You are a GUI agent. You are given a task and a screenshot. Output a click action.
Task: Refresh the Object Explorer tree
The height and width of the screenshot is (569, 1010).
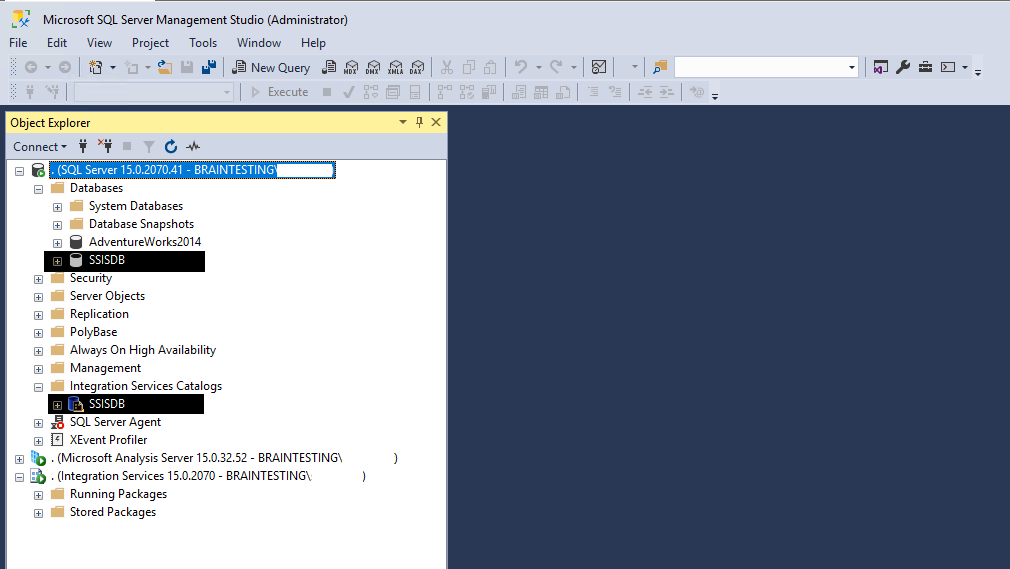pyautogui.click(x=171, y=147)
